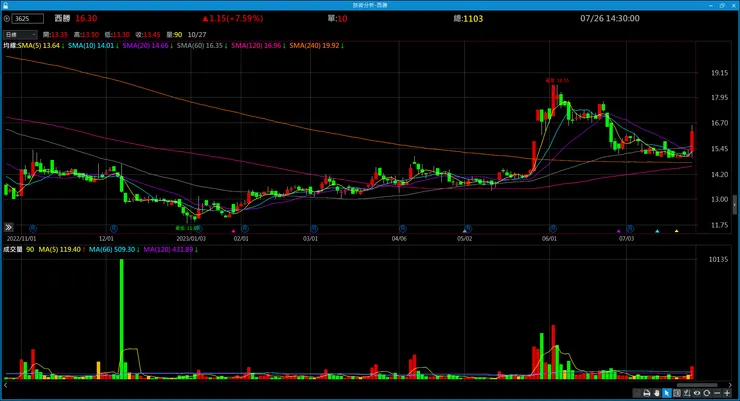Screen dimensions: 740x401
Task: Click the month marker icon near 07/03
Action: pyautogui.click(x=630, y=228)
